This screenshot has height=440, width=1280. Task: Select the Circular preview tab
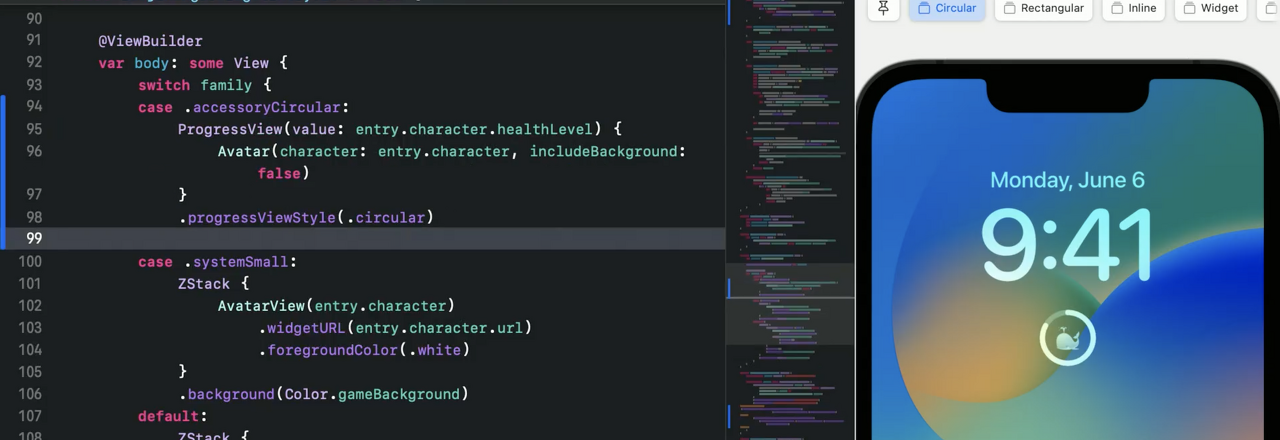(x=946, y=8)
